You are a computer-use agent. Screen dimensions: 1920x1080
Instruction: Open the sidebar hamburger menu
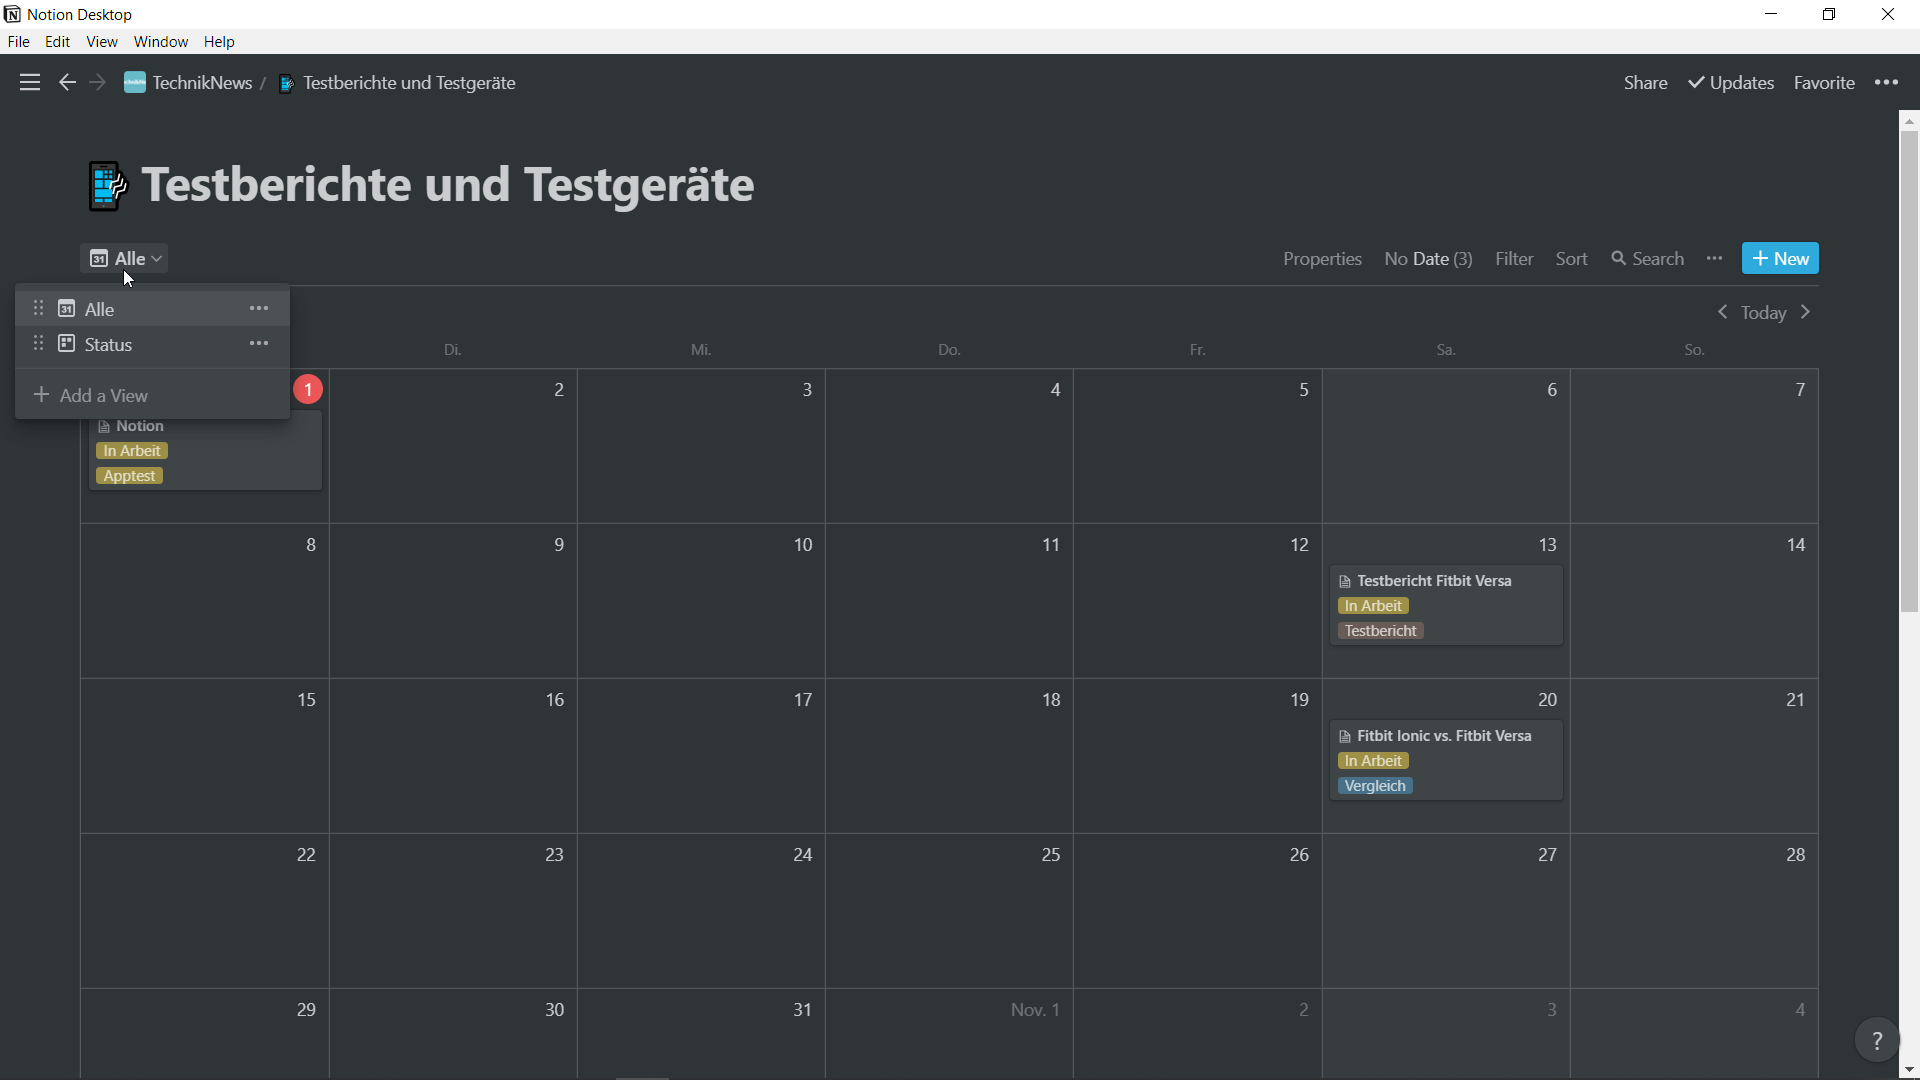(x=30, y=83)
